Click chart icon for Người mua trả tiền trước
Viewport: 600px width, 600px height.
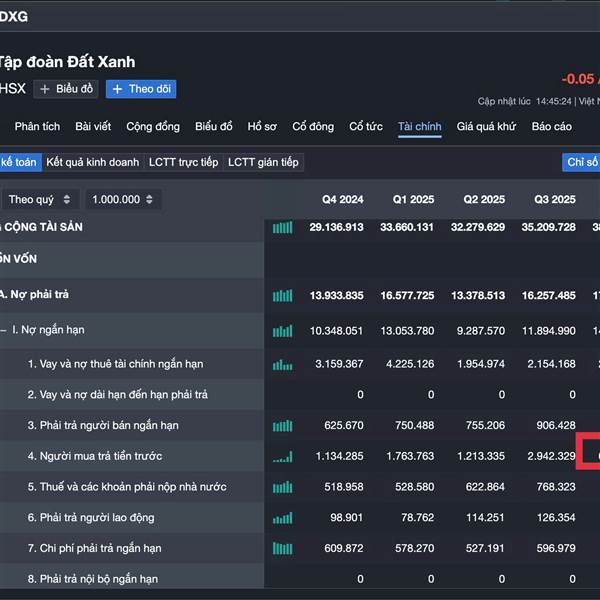283,457
